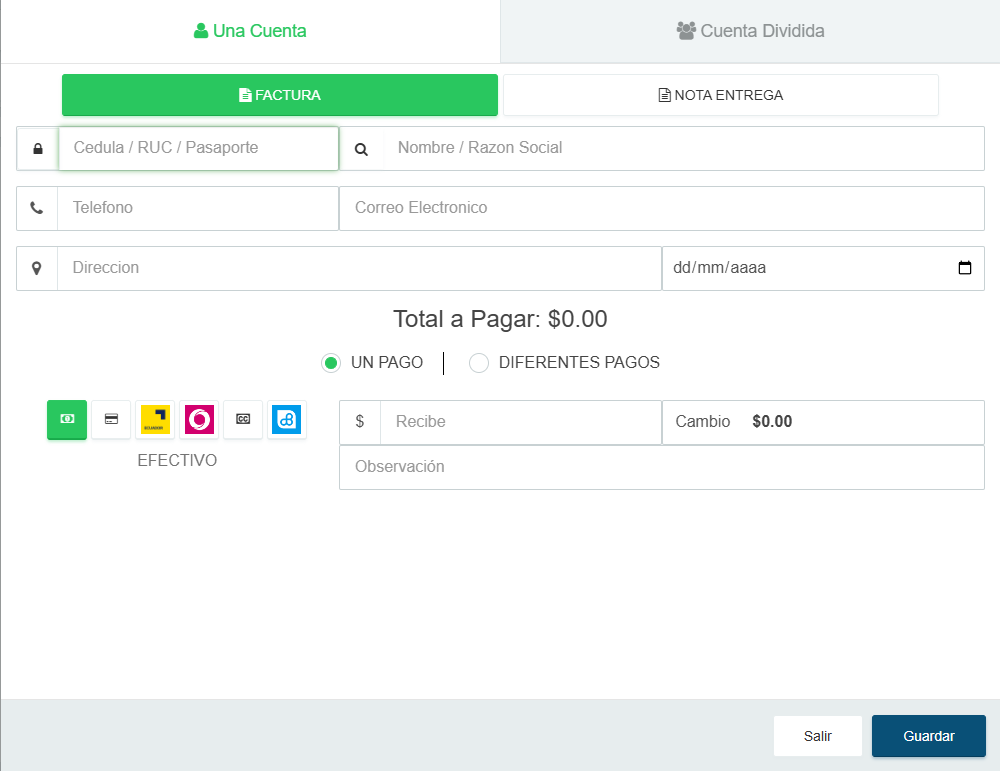Click the search magnifier icon beside Nombre
This screenshot has width=1000, height=771.
click(361, 149)
